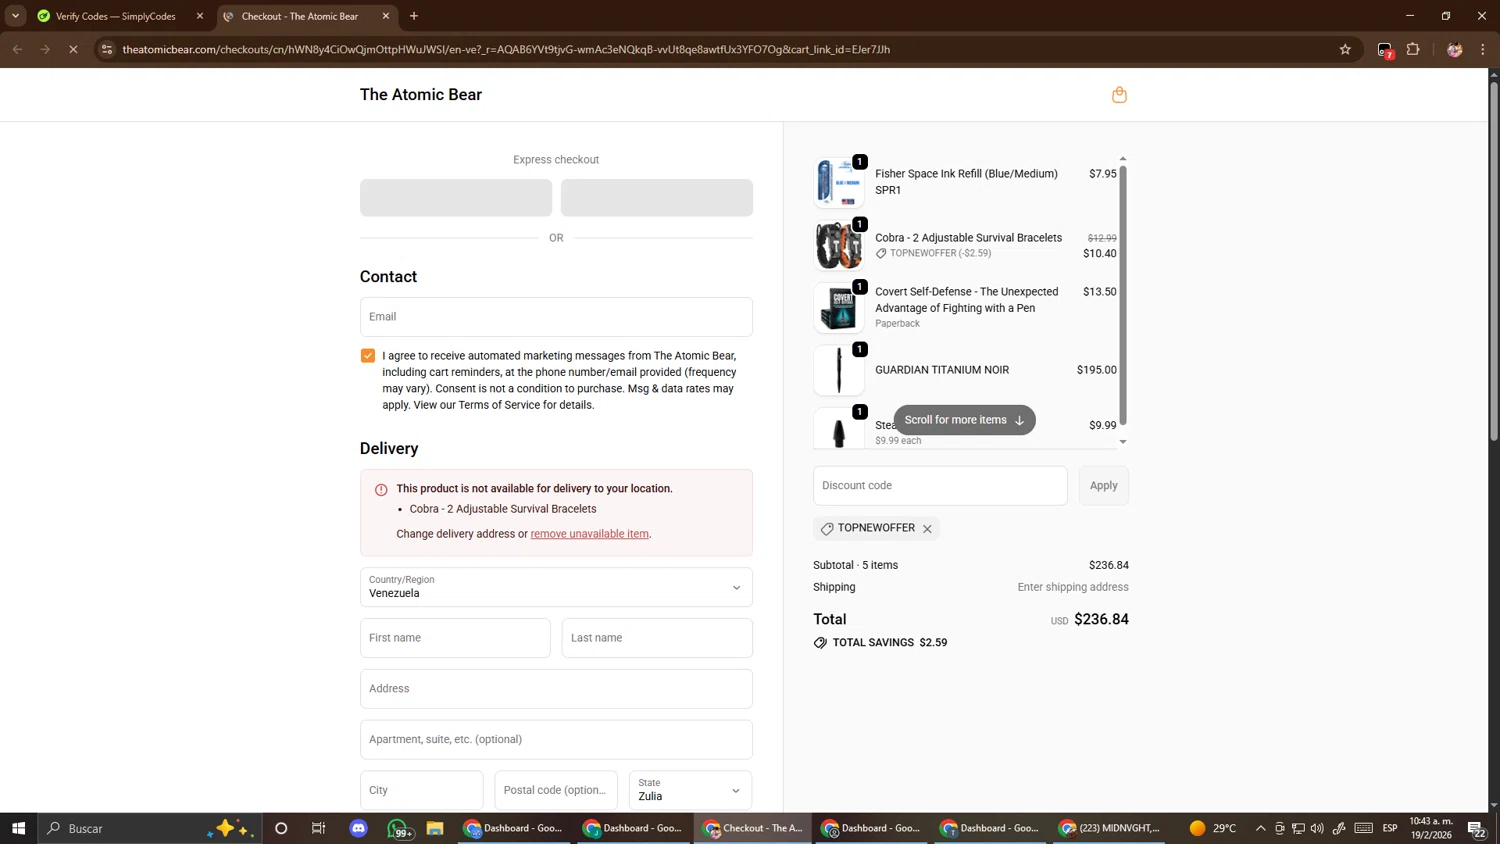1500x844 pixels.
Task: View site information icon in address bar
Action: tap(107, 49)
